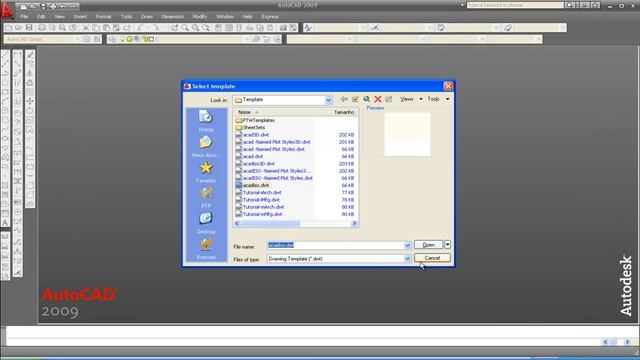The width and height of the screenshot is (640, 360).
Task: Select Tutorial-iMfg.dwt file
Action: [258, 200]
